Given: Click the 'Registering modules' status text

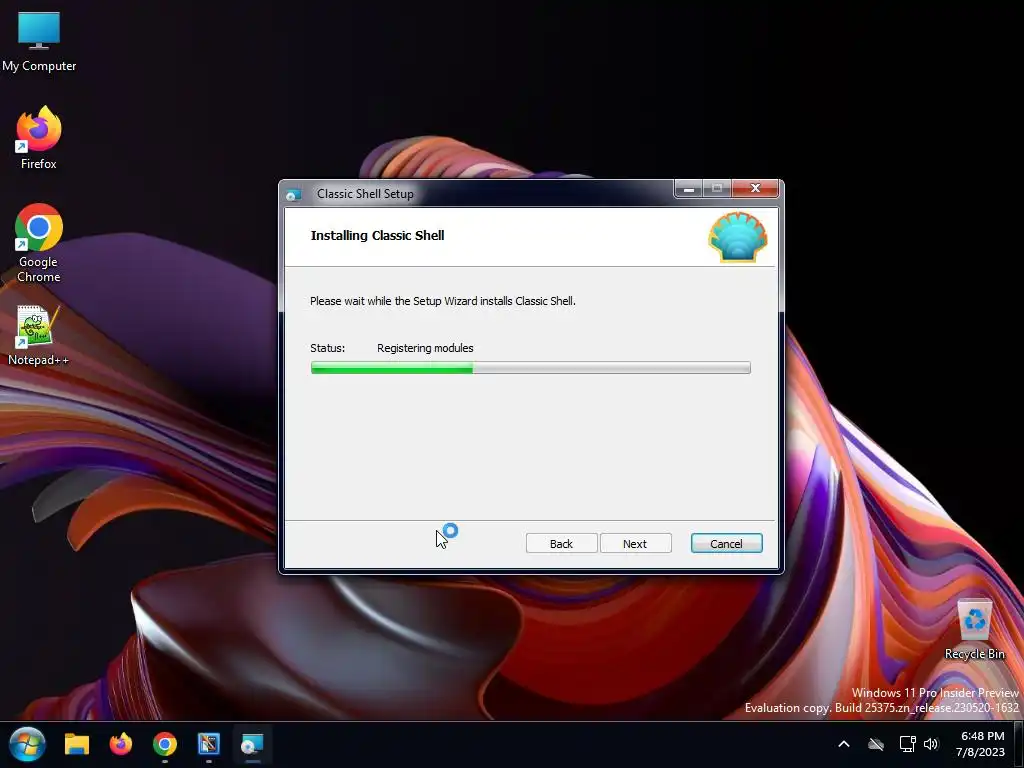Looking at the screenshot, I should (x=425, y=348).
